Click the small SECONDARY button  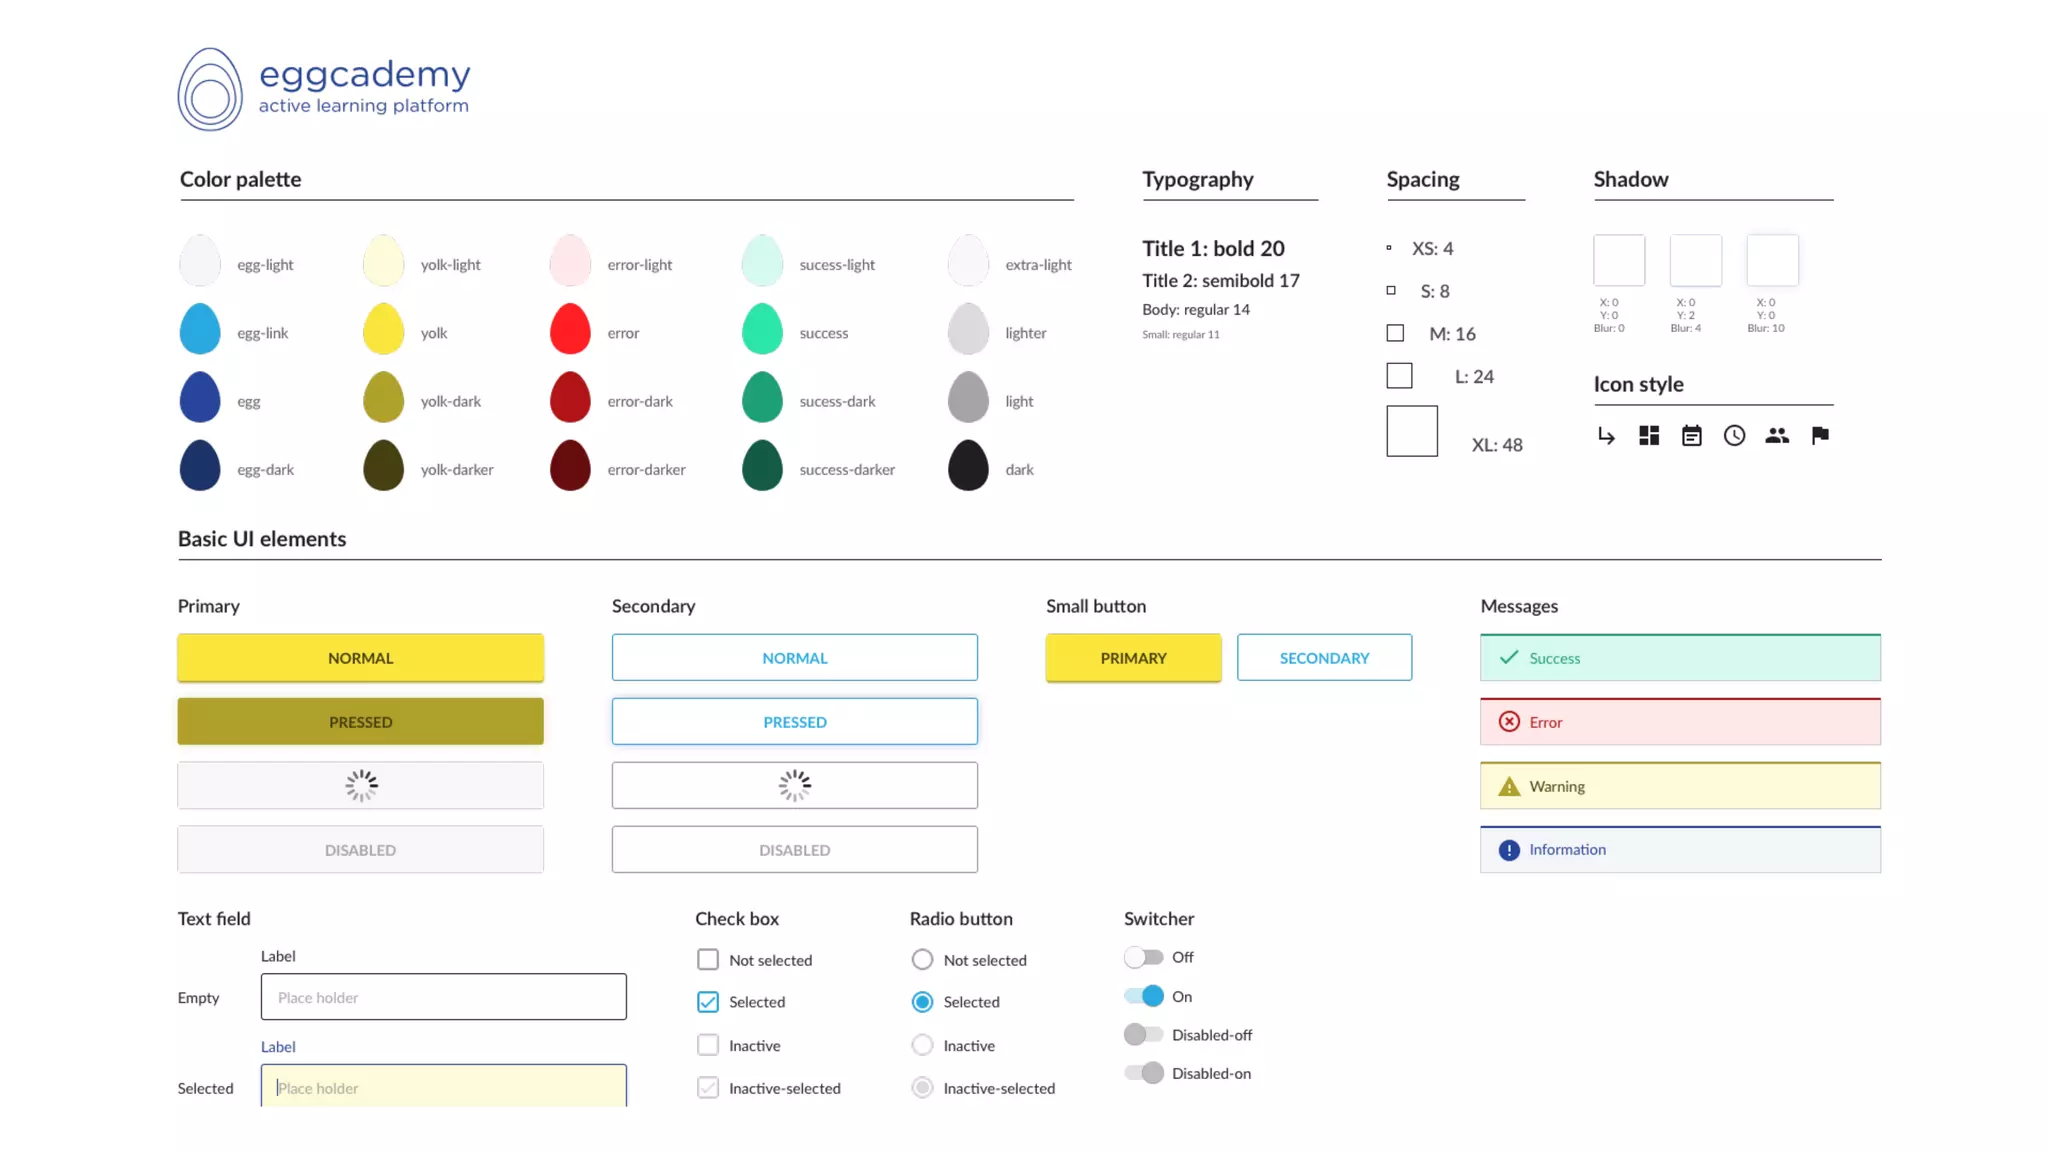click(x=1324, y=658)
